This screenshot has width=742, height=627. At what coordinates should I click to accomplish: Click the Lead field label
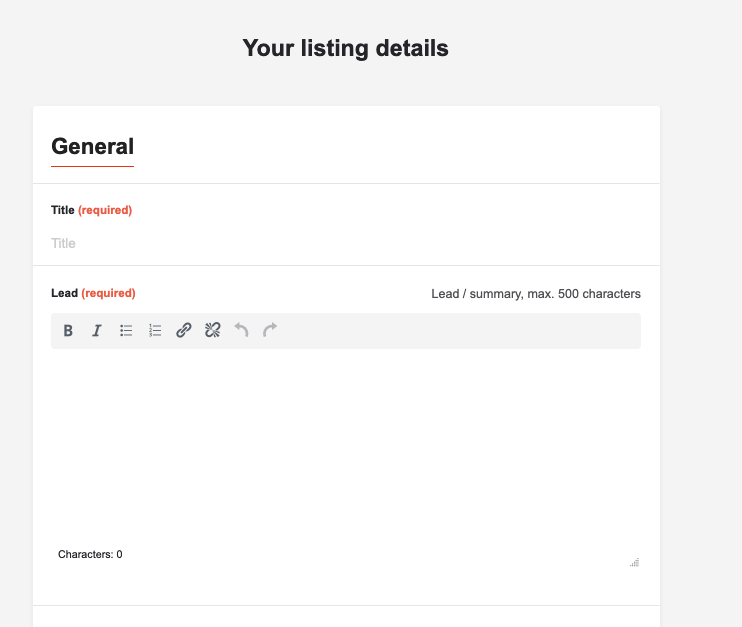pyautogui.click(x=64, y=293)
